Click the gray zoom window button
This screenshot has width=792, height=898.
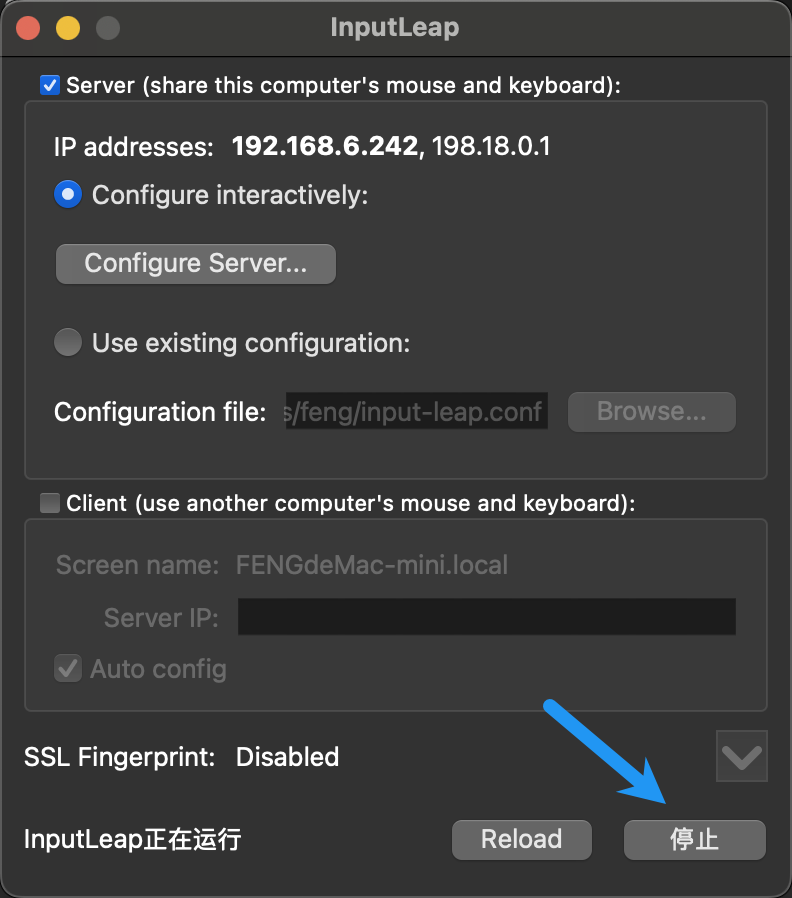107,27
